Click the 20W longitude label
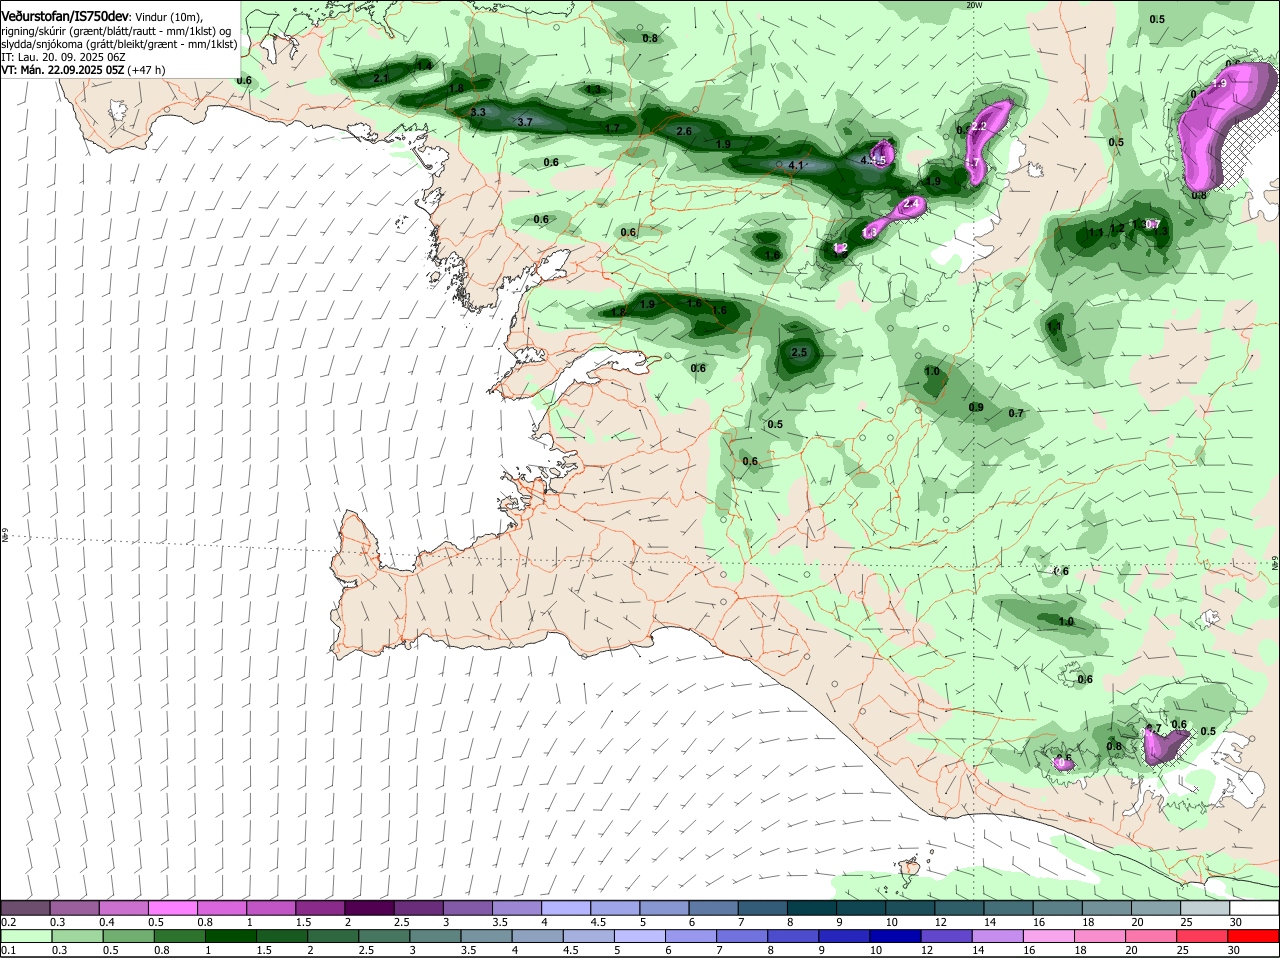Viewport: 1280px width, 958px height. 974,5
